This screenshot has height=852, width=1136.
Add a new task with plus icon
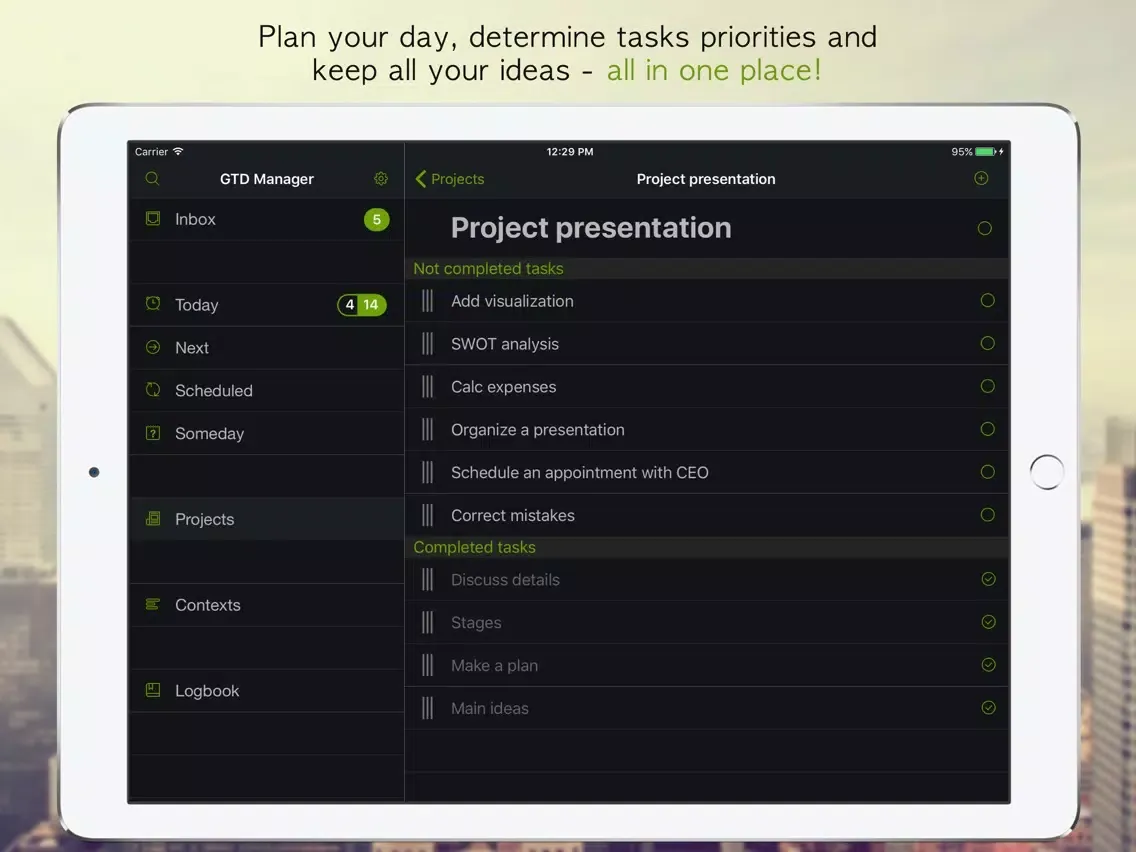981,178
